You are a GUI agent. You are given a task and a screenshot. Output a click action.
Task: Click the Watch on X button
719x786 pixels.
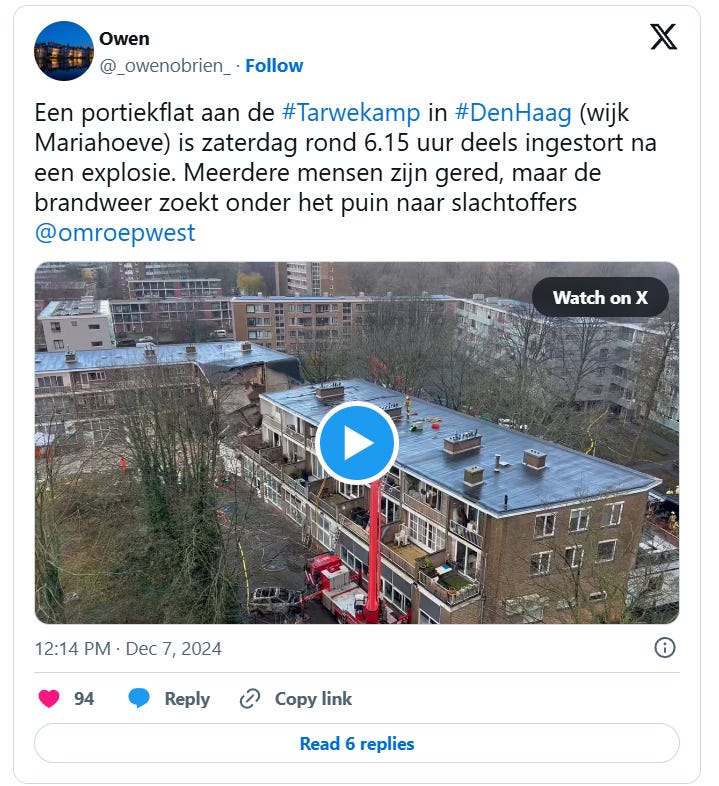pyautogui.click(x=600, y=297)
